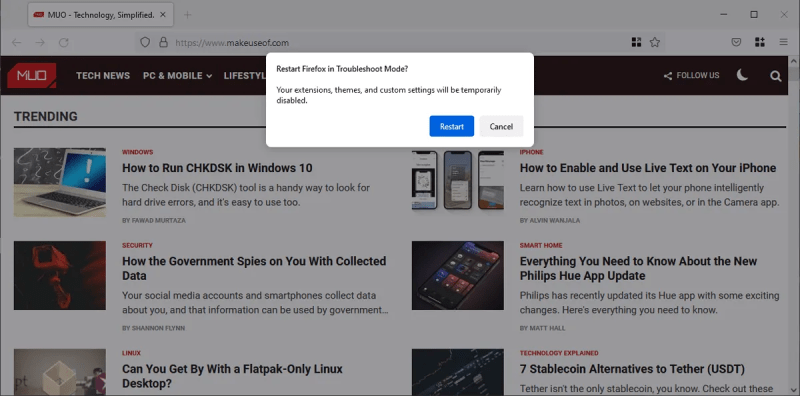
Task: Click the QR code icon in address bar
Action: (636, 42)
